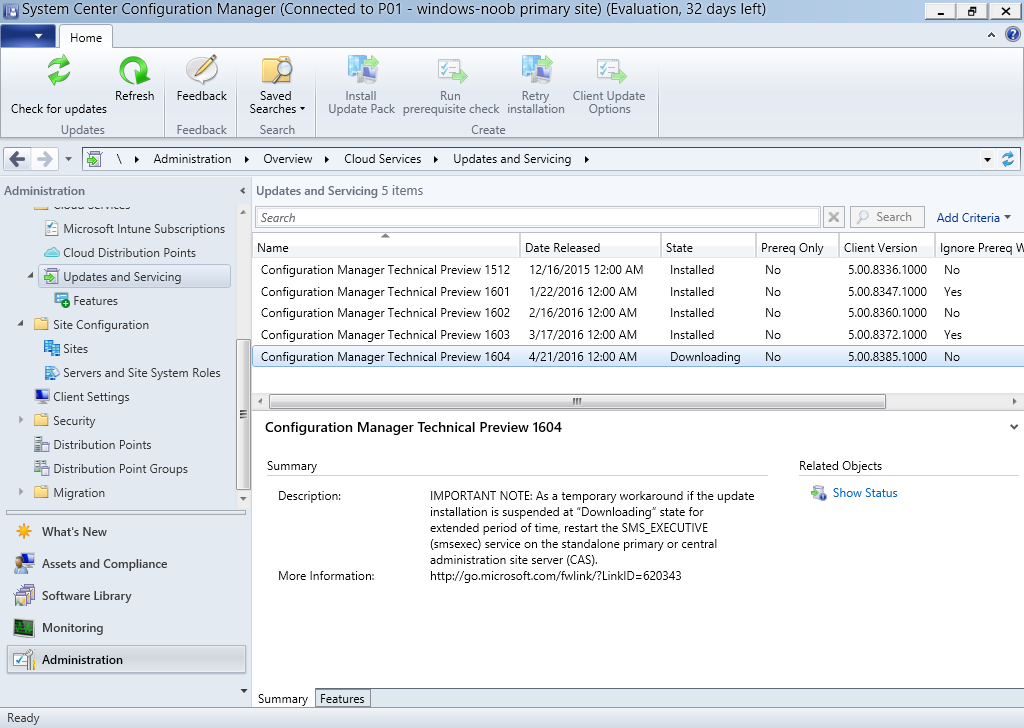
Task: Click the Features node icon
Action: (x=62, y=300)
